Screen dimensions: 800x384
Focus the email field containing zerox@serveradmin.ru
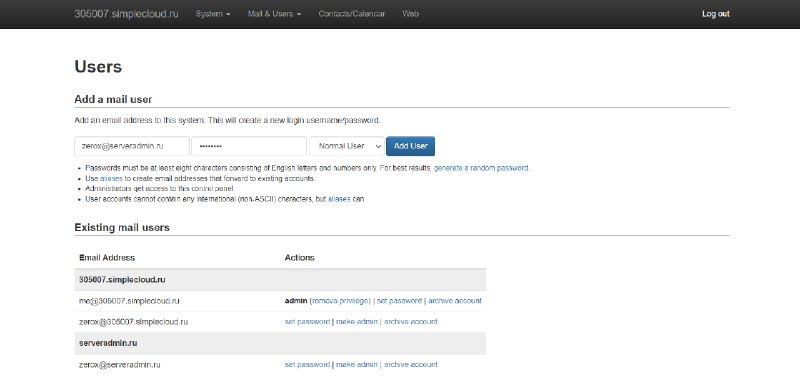coord(132,146)
